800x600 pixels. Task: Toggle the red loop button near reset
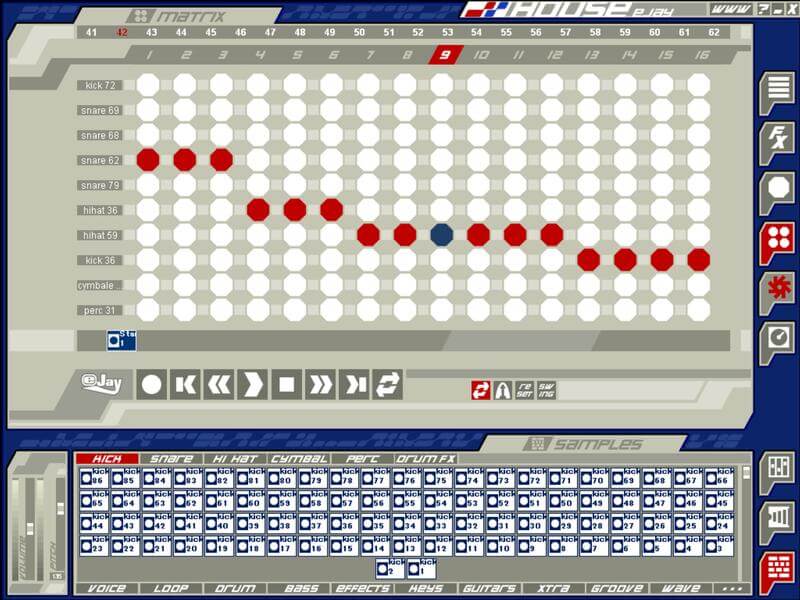tap(482, 389)
